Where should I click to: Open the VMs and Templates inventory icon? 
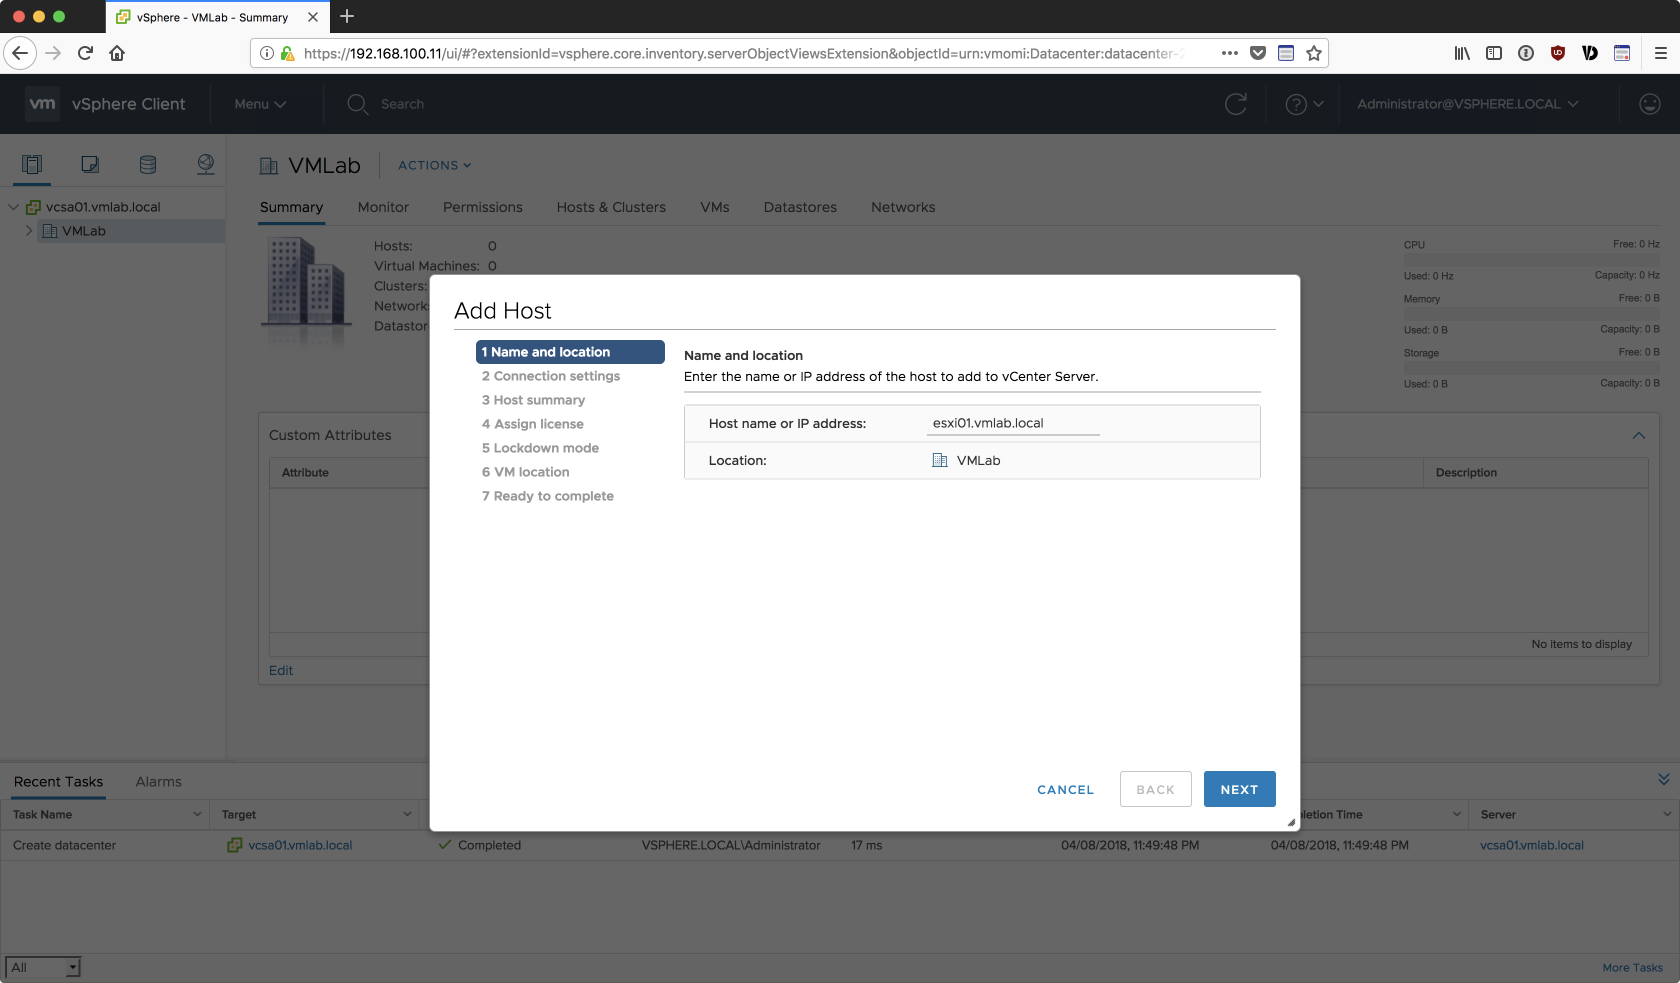90,165
